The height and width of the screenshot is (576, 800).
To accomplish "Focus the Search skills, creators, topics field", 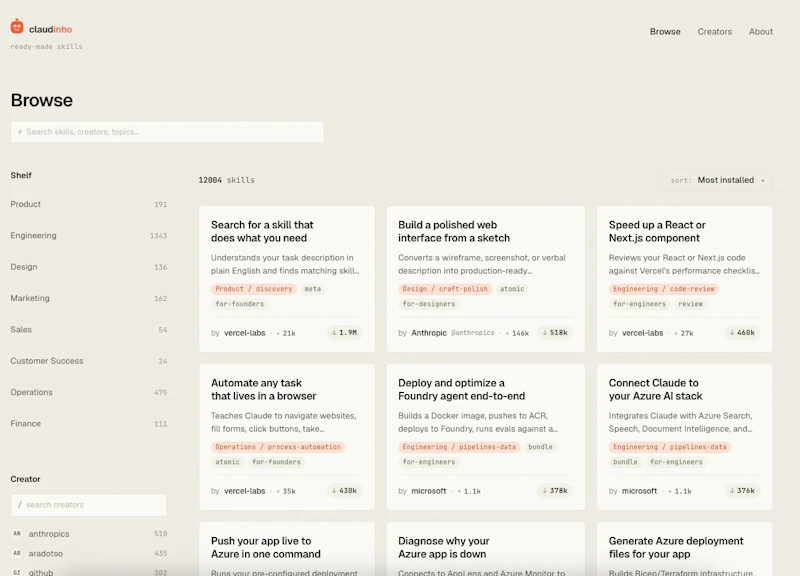I will click(x=167, y=132).
